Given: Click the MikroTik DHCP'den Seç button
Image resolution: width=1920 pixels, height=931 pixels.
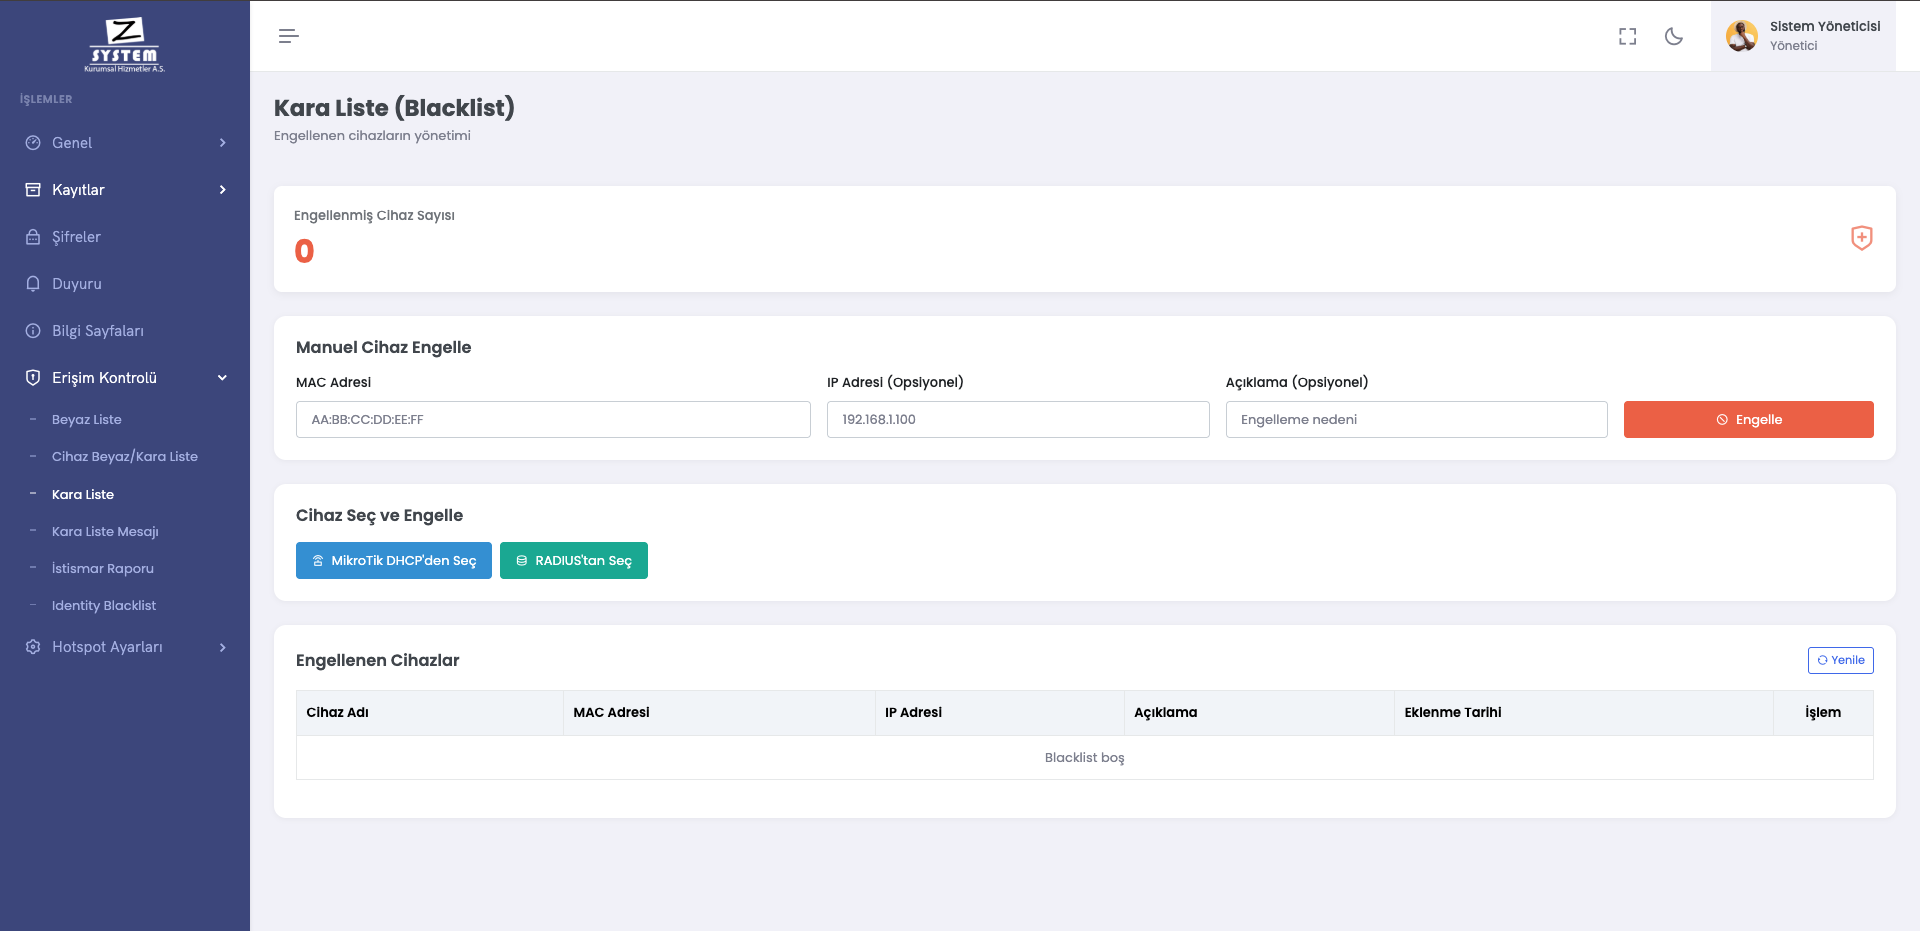Looking at the screenshot, I should coord(393,561).
